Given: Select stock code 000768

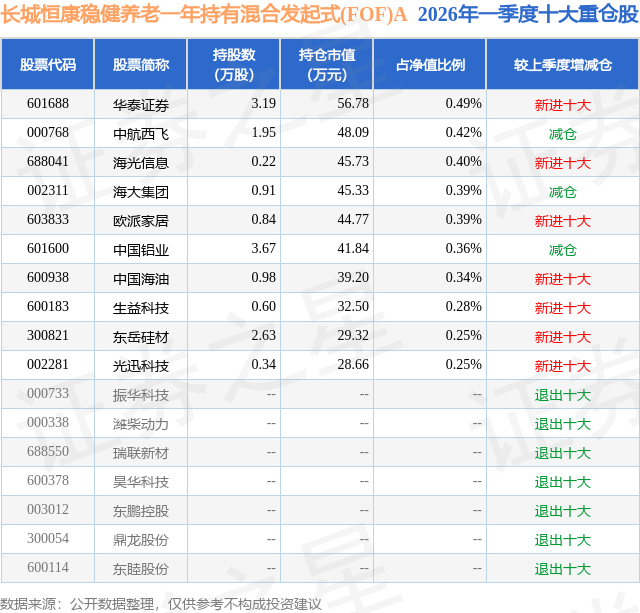Looking at the screenshot, I should point(48,133).
